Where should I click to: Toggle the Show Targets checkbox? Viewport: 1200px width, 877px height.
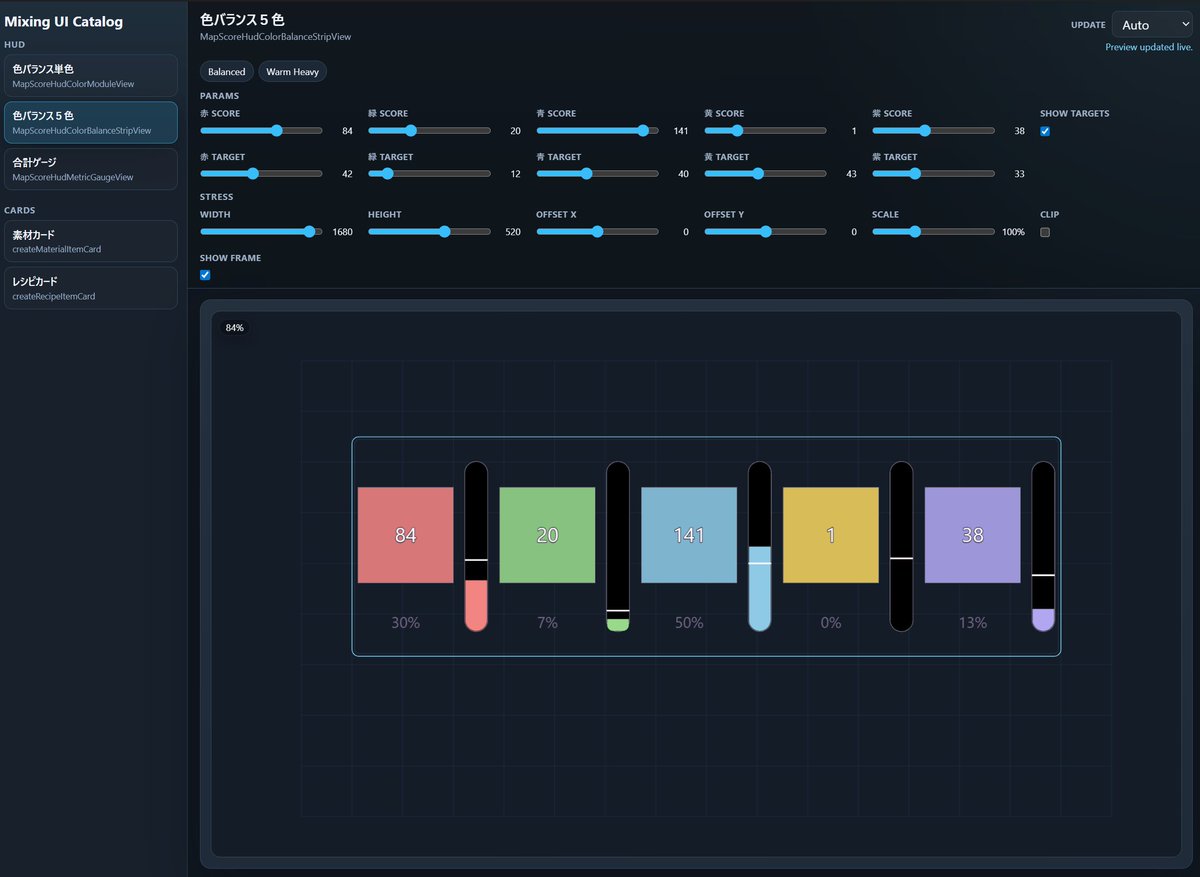click(x=1045, y=131)
